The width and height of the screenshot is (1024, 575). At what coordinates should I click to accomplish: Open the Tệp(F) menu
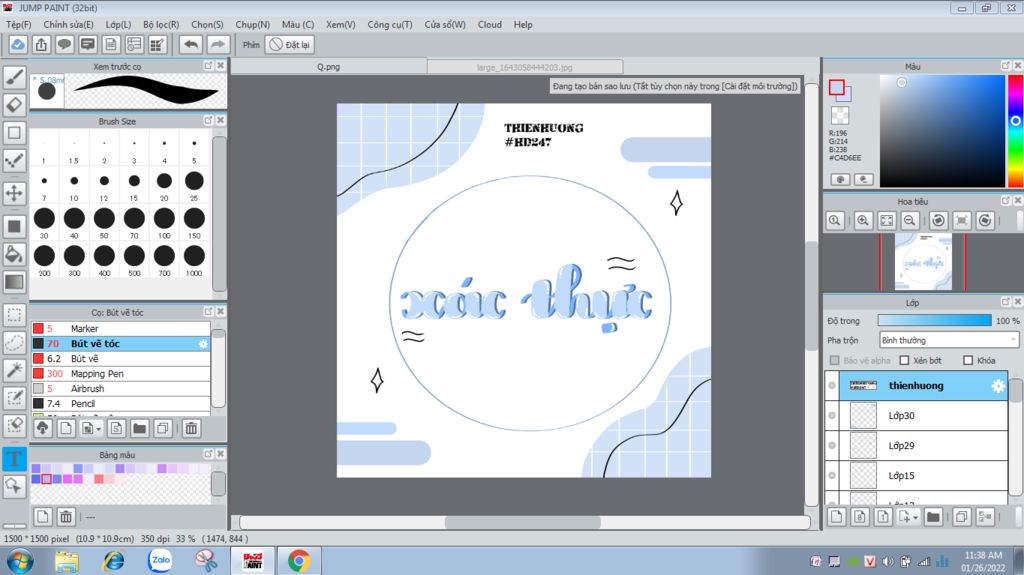click(x=18, y=24)
